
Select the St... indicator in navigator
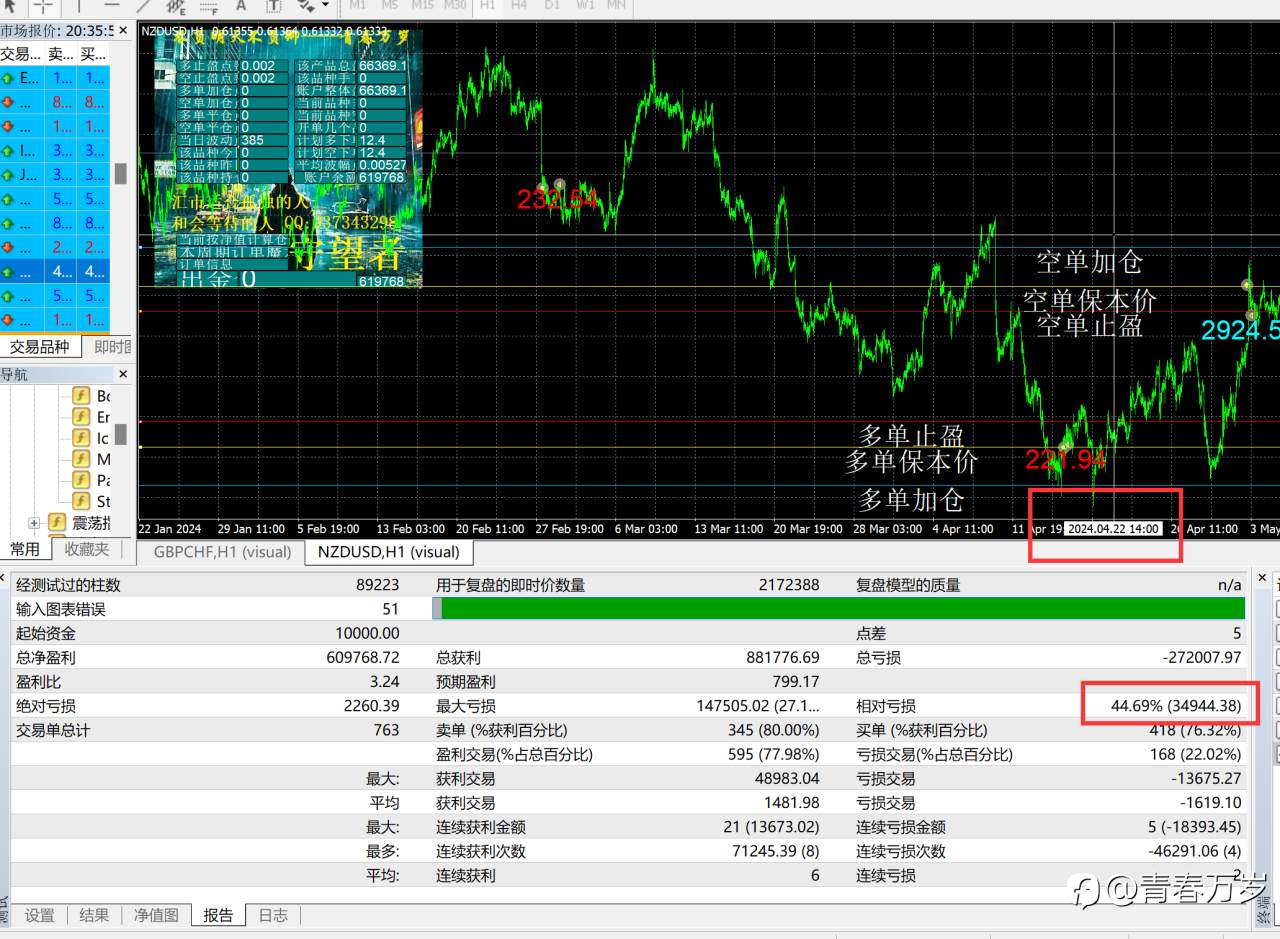(92, 501)
